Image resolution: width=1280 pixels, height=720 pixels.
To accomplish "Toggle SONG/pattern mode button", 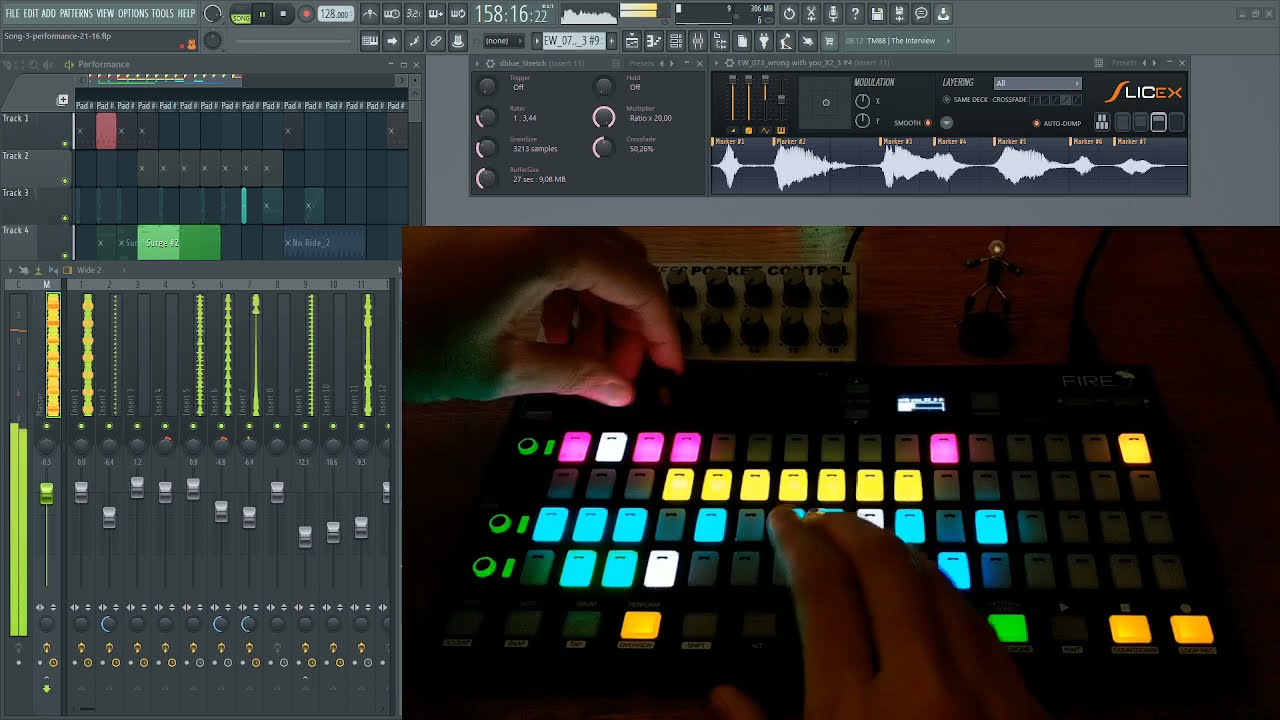I will (x=241, y=14).
